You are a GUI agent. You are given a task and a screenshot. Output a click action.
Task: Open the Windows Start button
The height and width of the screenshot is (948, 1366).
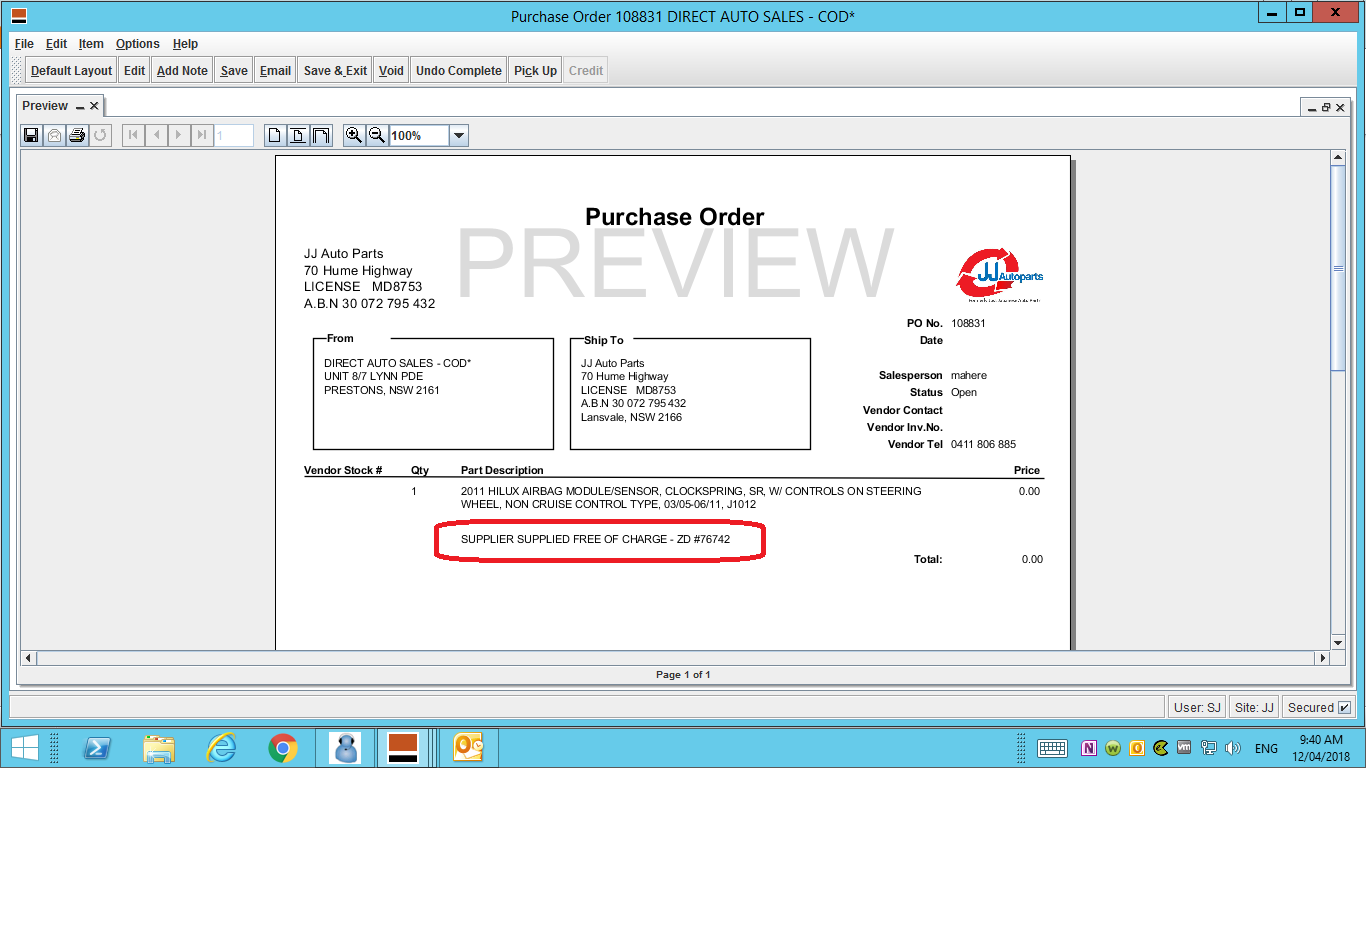(24, 748)
